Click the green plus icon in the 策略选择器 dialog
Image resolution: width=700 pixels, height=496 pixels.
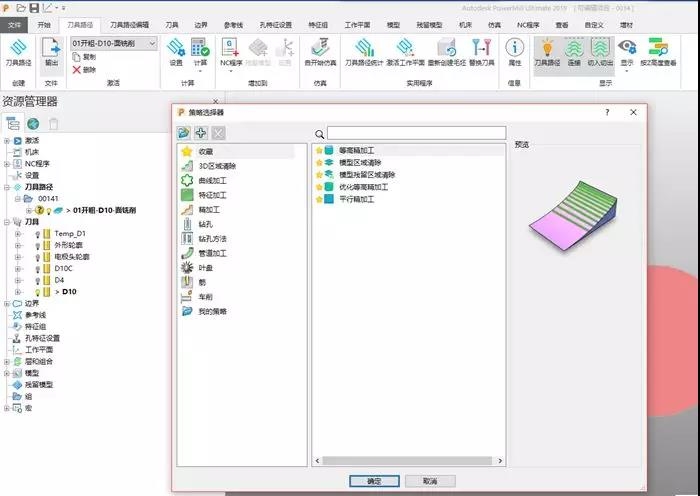[201, 133]
